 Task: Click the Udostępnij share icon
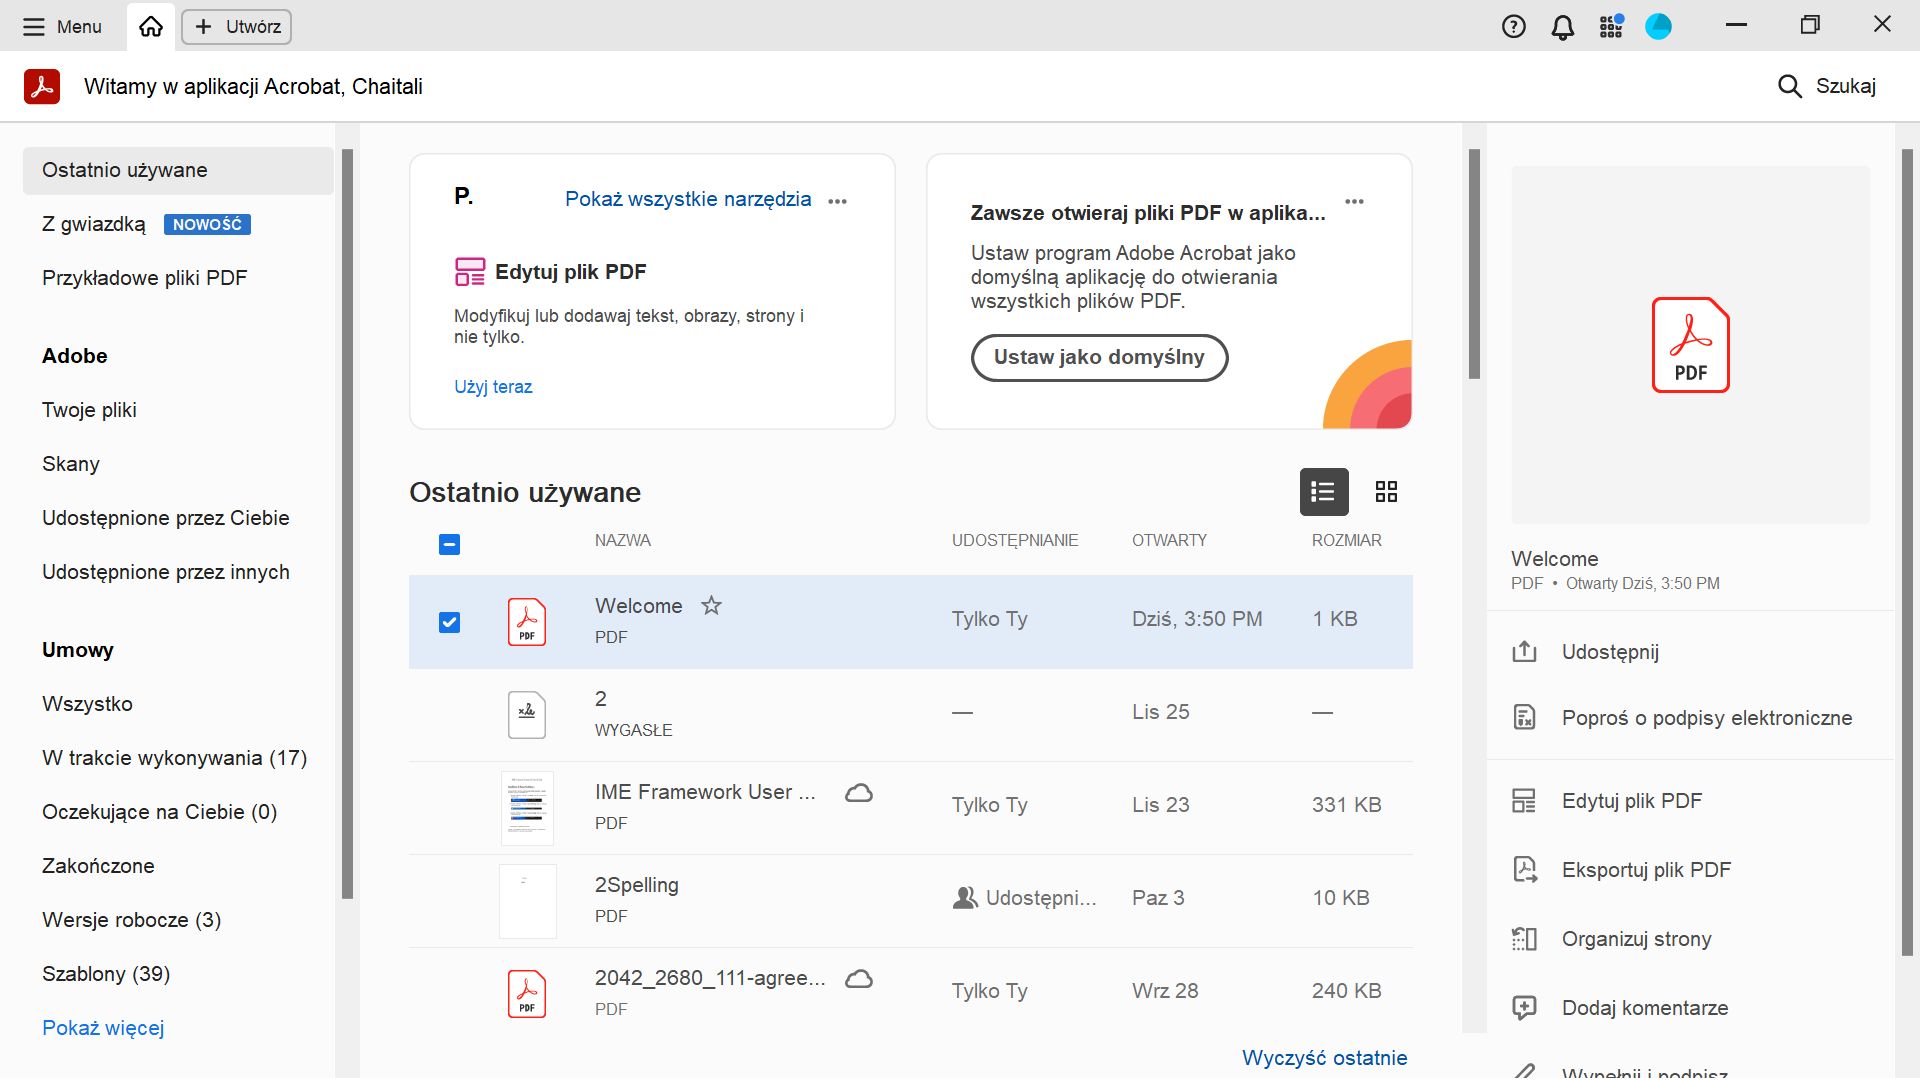click(x=1524, y=652)
